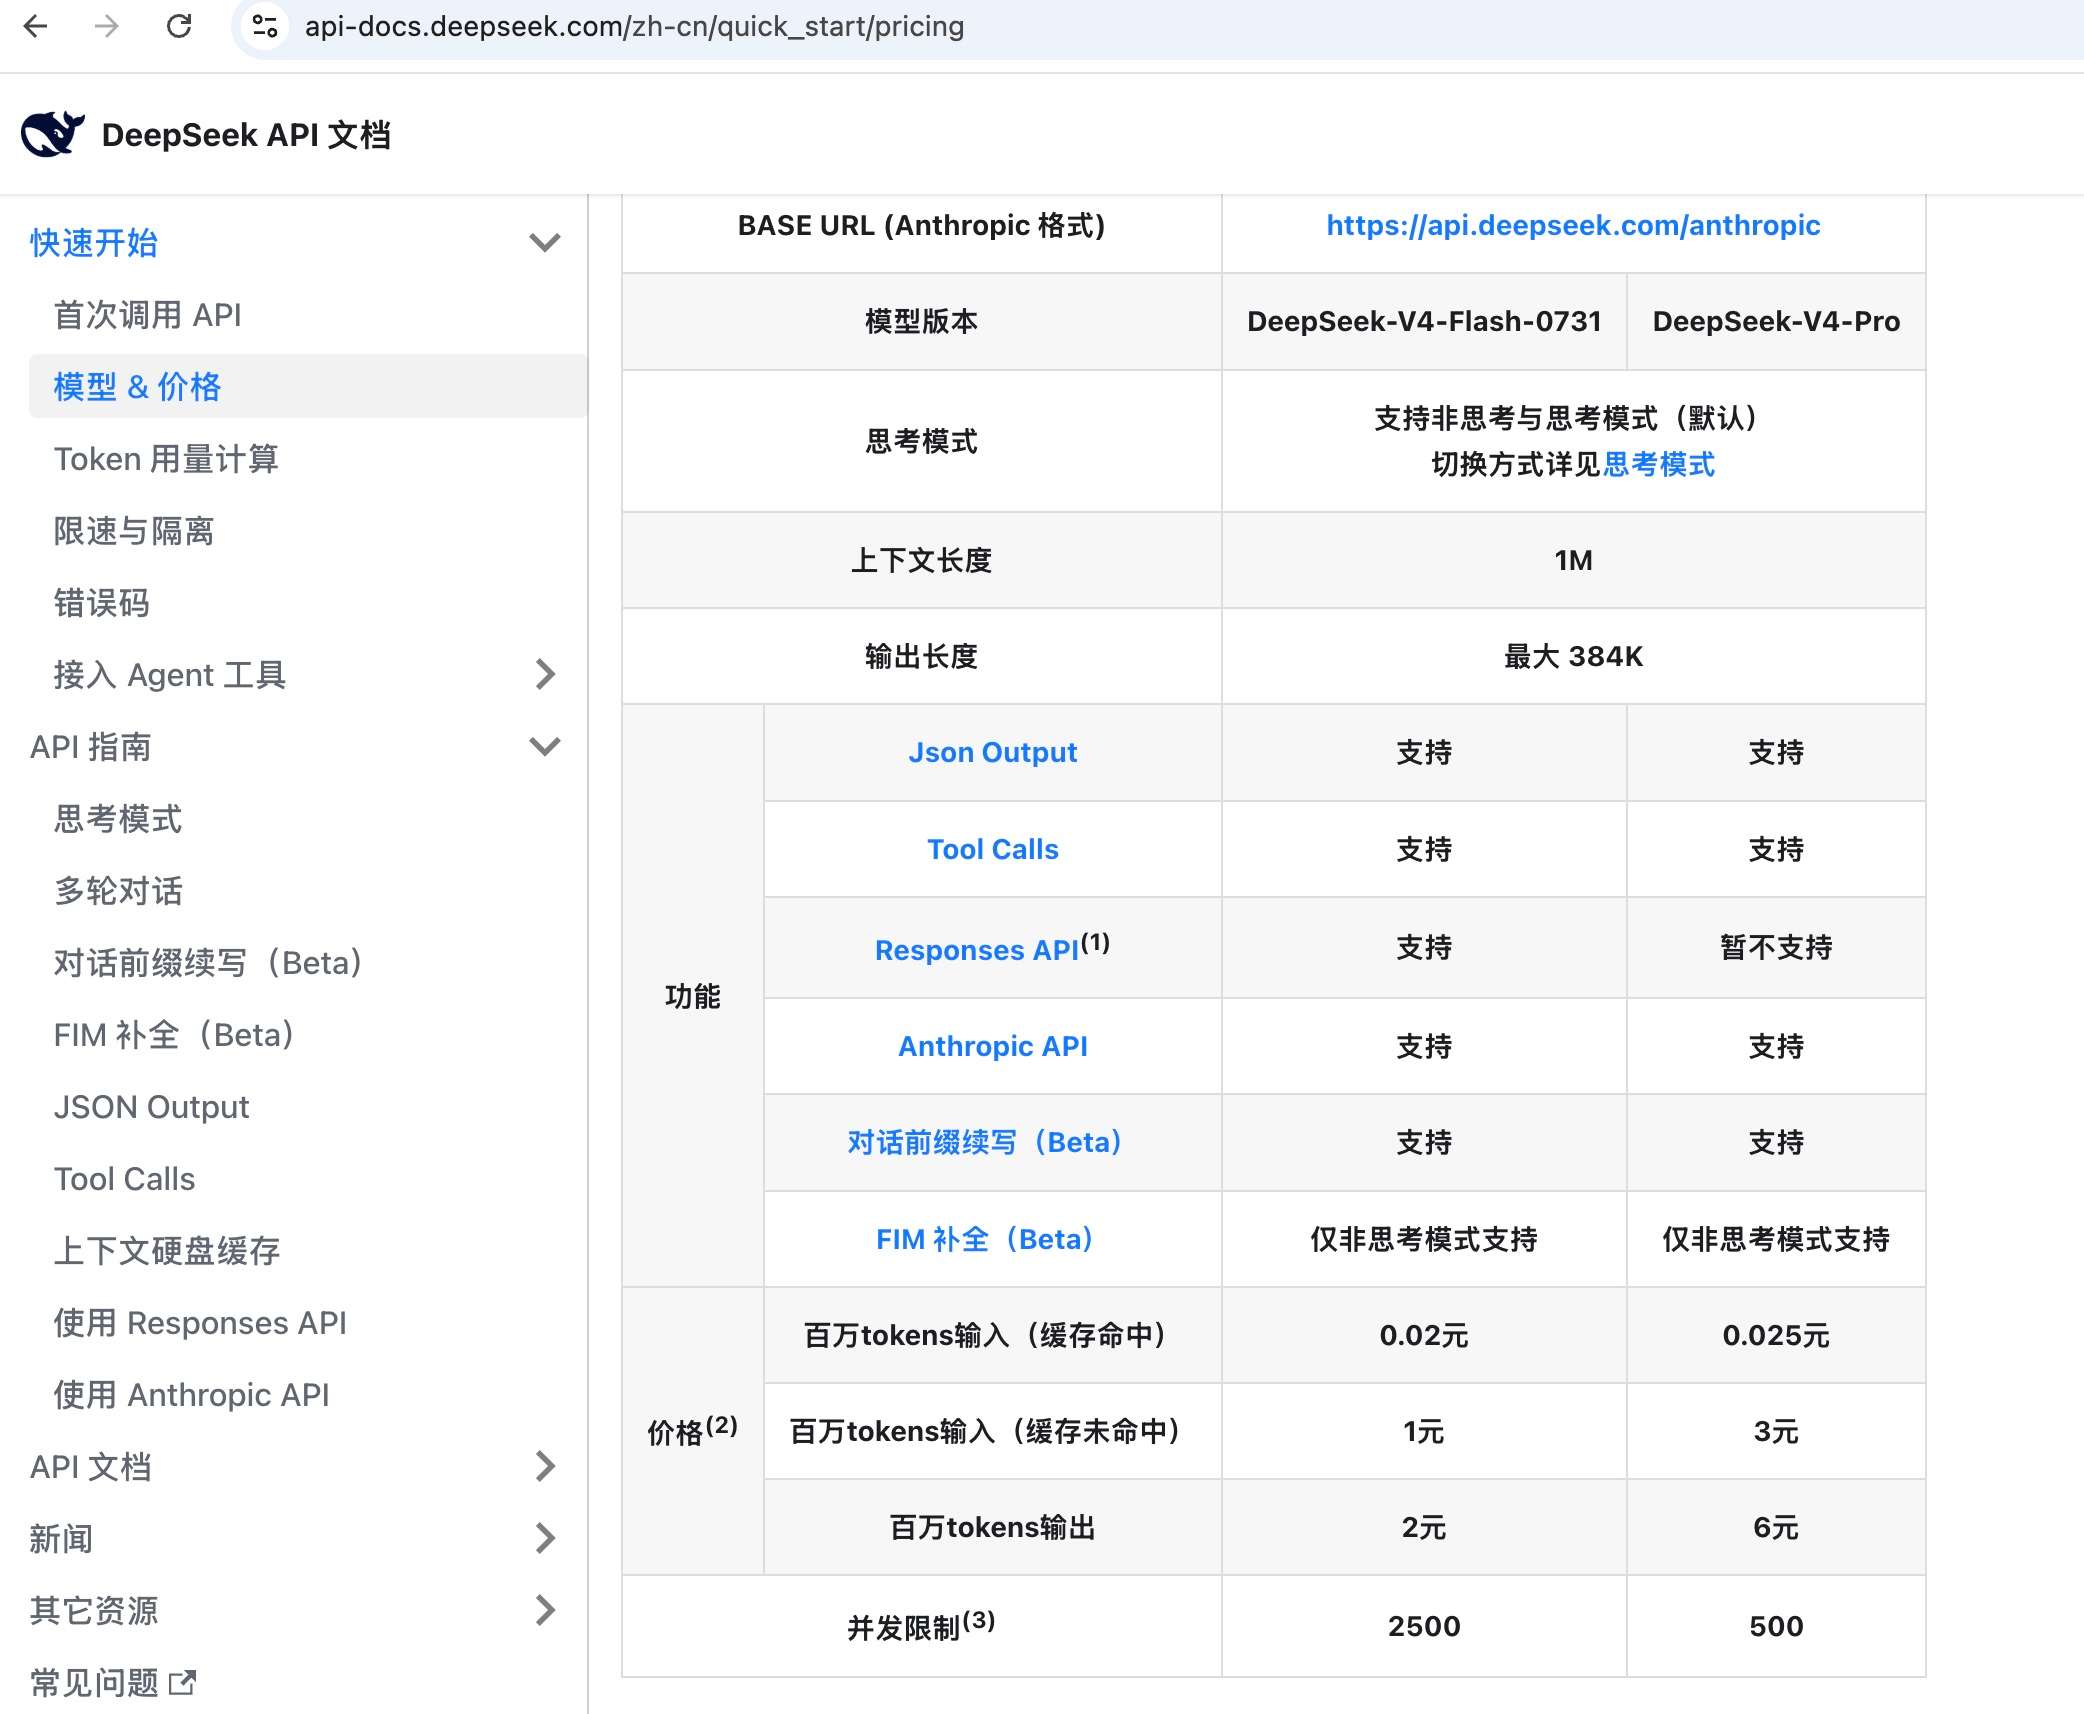Click the 2元 output price
Image resolution: width=2084 pixels, height=1714 pixels.
coord(1424,1527)
